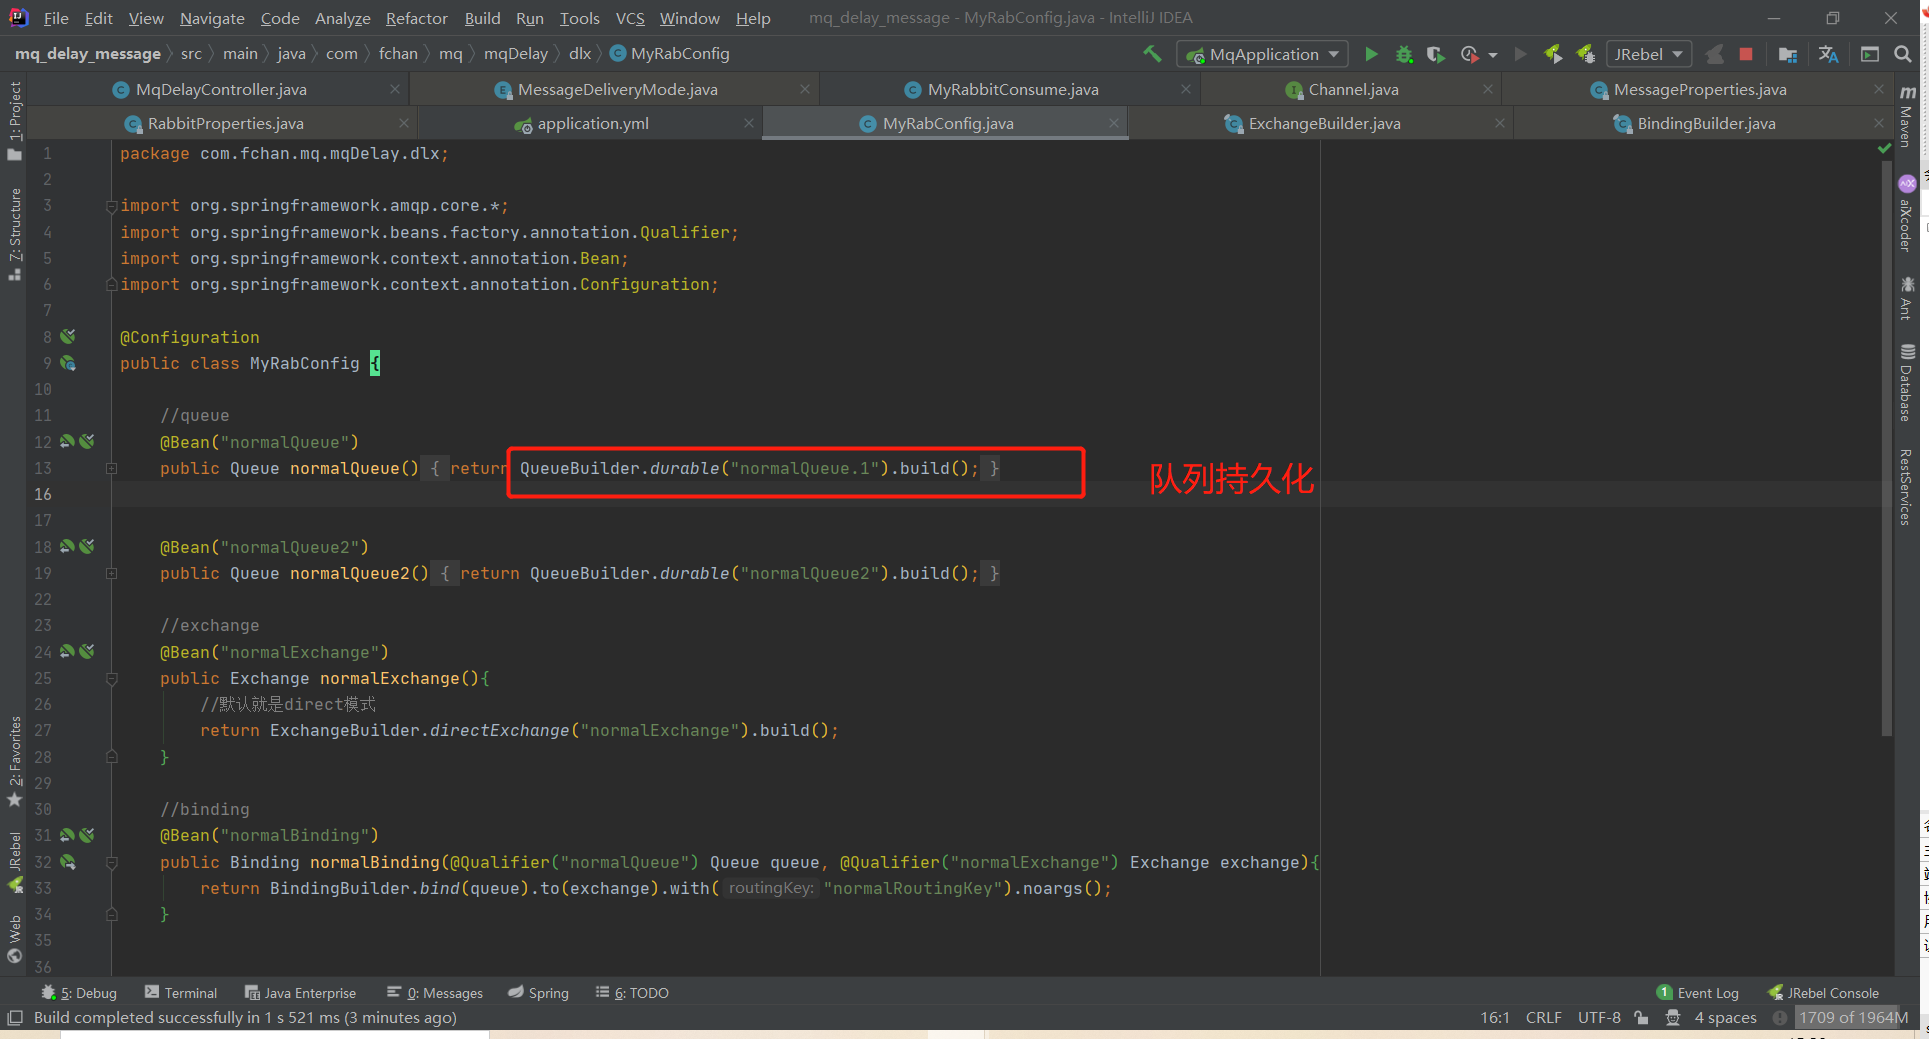Expand the folded imports on line 3

(x=111, y=206)
